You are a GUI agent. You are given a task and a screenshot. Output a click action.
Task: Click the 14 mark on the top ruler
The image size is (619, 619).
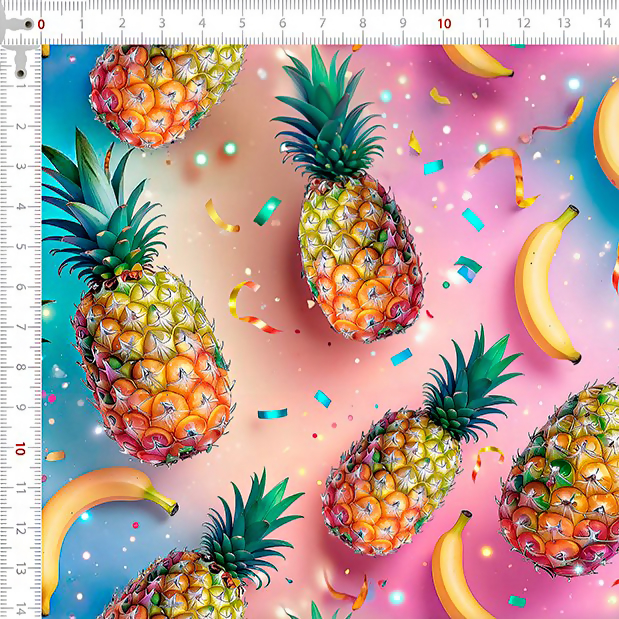604,23
